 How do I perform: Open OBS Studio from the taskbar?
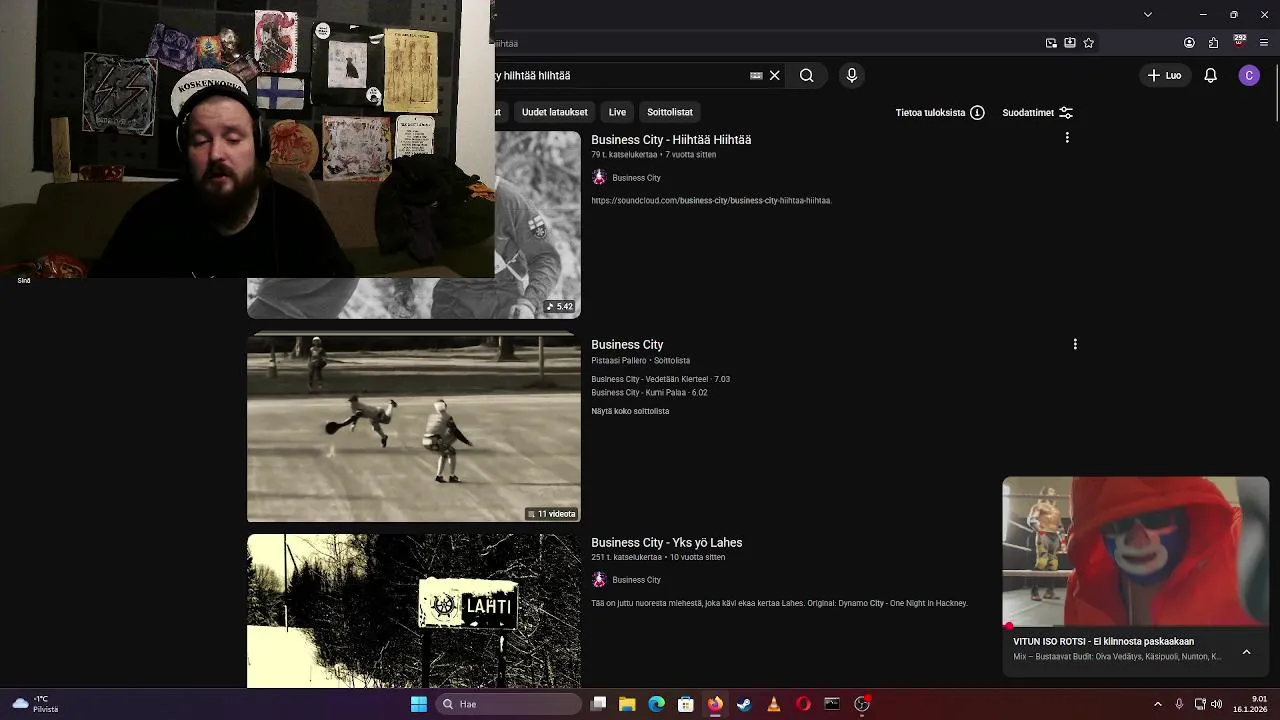click(x=862, y=704)
